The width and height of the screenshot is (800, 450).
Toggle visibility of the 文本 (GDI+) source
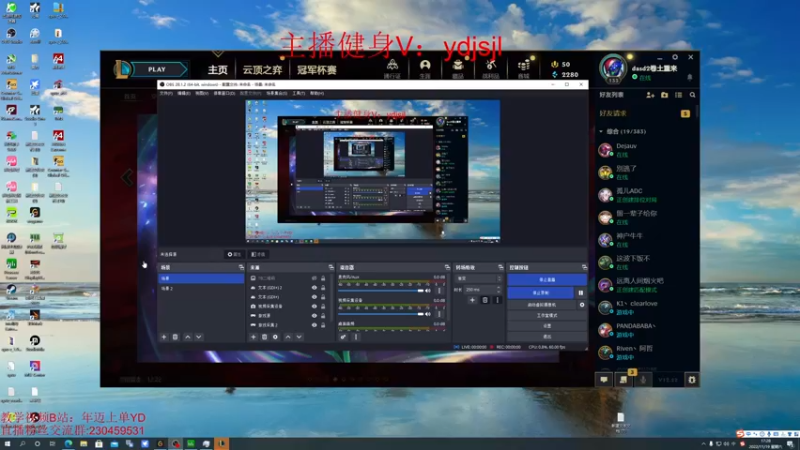tap(314, 297)
